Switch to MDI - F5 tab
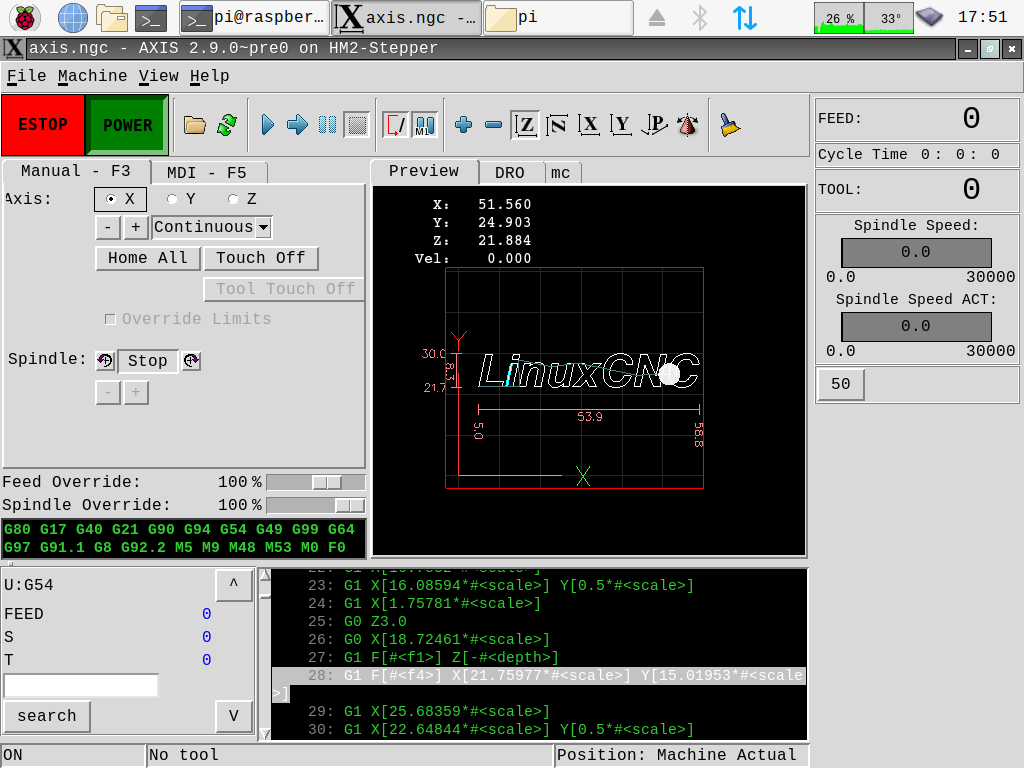This screenshot has height=768, width=1024. click(207, 173)
